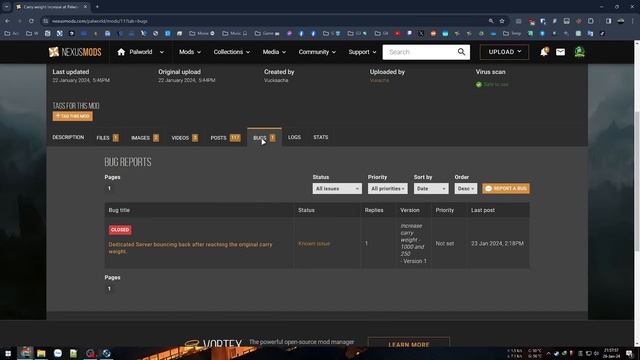Screen dimensions: 640x360
Task: Click the red CLOSED badge
Action: point(120,230)
